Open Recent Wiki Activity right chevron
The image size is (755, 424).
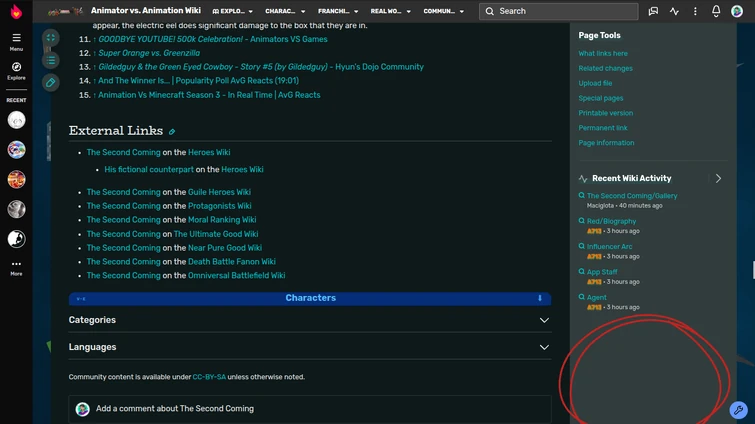point(718,179)
